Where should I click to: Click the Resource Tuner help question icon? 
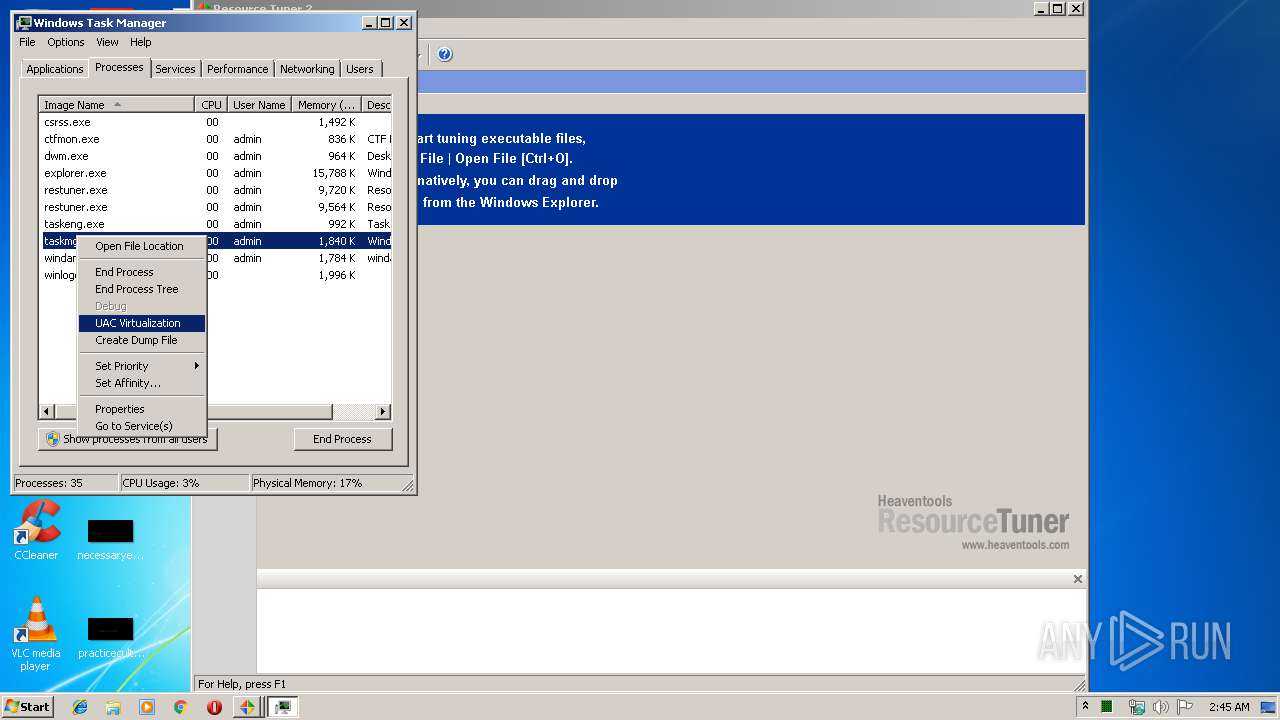pos(445,54)
